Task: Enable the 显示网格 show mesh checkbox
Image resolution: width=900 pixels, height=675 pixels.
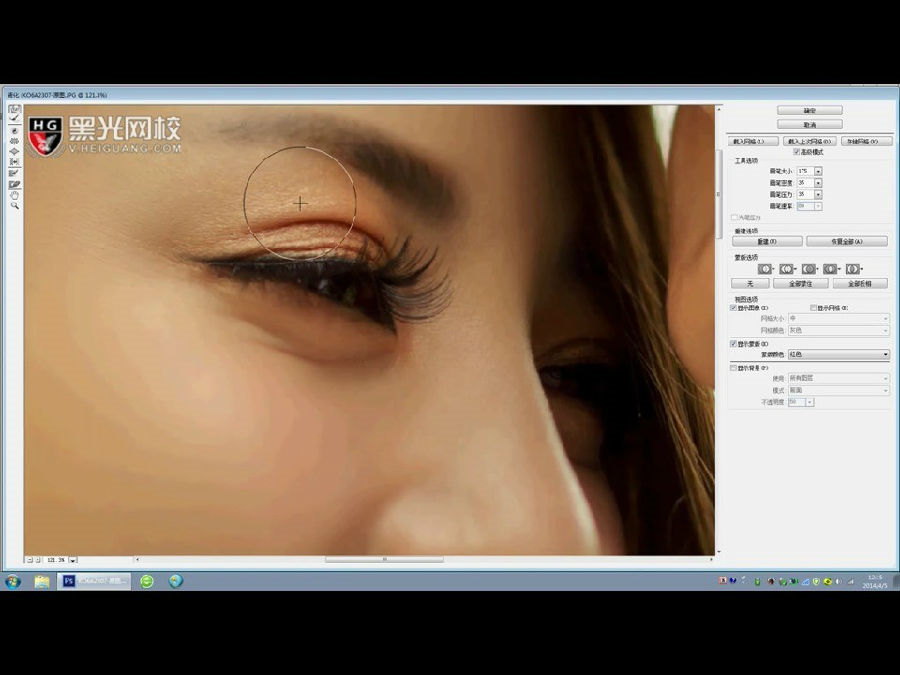Action: 813,308
